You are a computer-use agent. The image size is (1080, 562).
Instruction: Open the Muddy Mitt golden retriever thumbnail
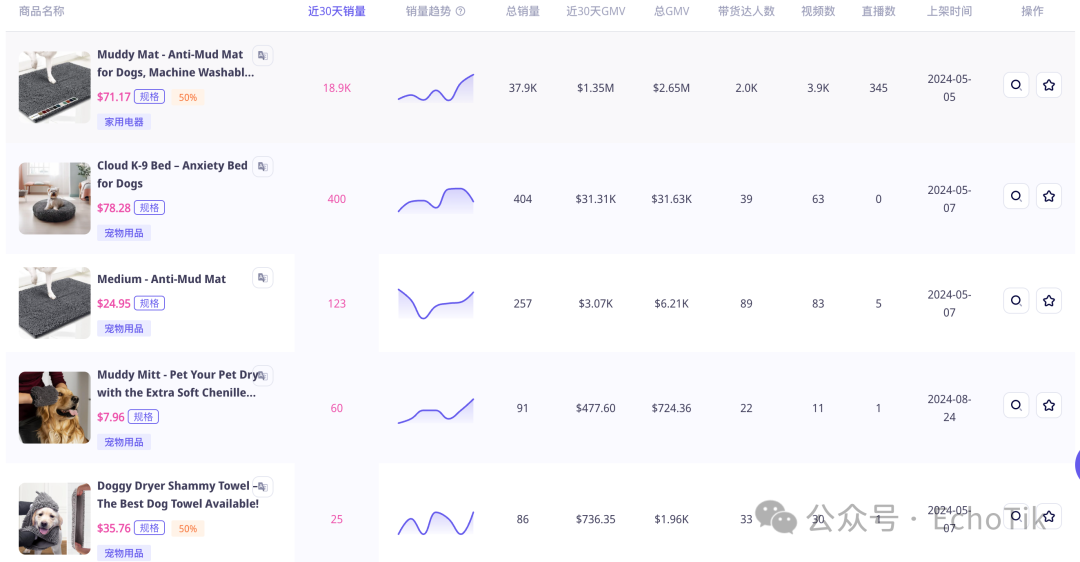54,408
